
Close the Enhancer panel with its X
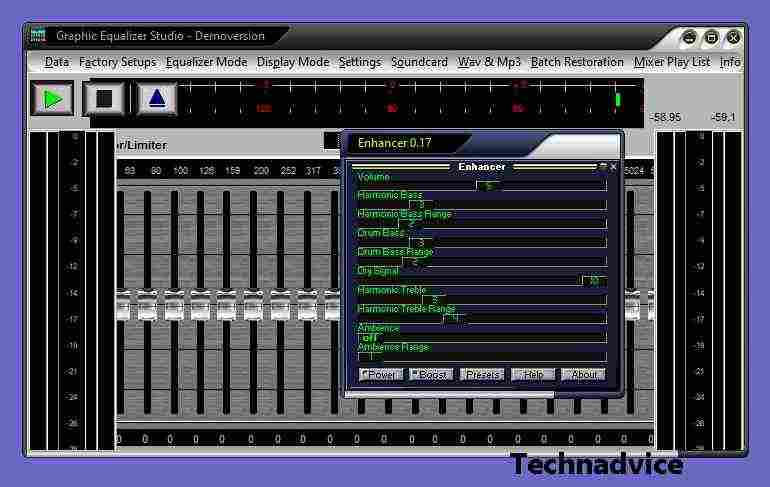[x=613, y=167]
